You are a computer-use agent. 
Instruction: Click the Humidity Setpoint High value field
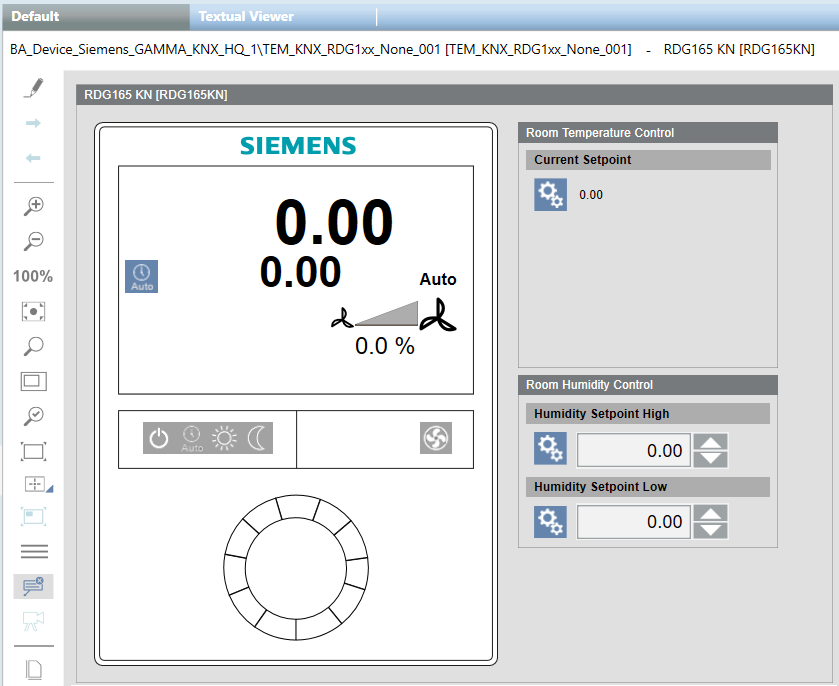pyautogui.click(x=634, y=450)
